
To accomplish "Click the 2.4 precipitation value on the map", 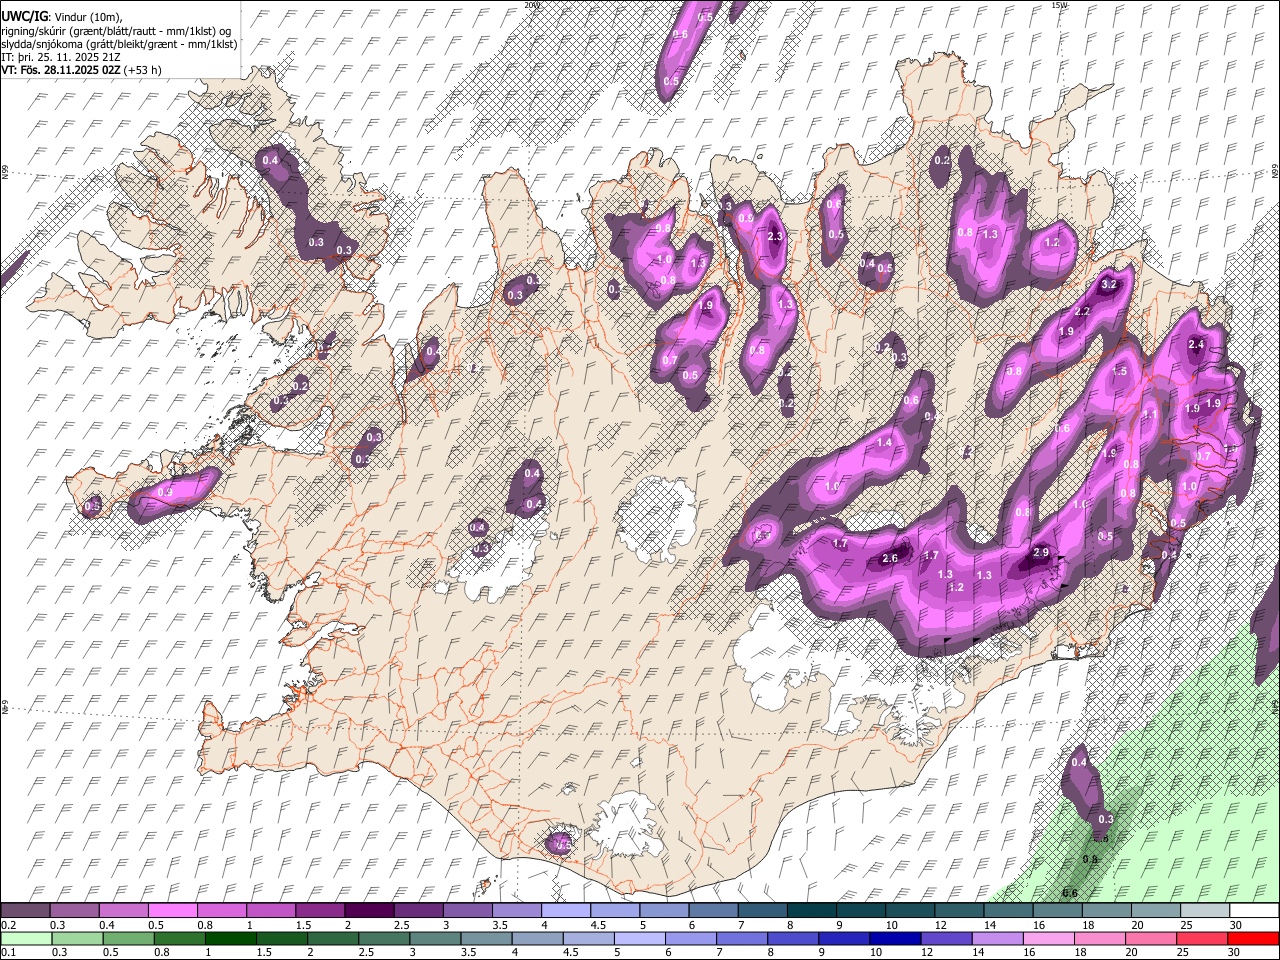I will coord(1196,345).
